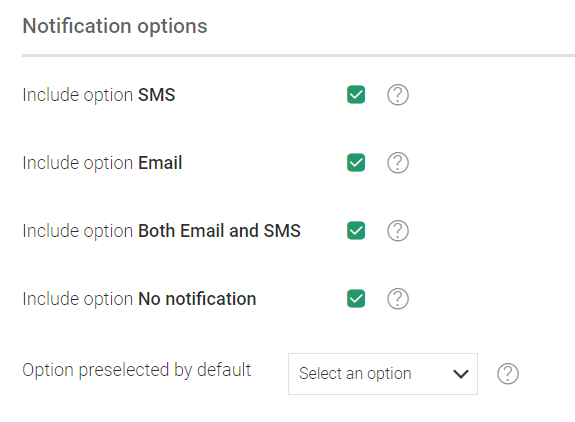The width and height of the screenshot is (575, 422).
Task: Toggle the Include option Email checkbox
Action: click(356, 163)
